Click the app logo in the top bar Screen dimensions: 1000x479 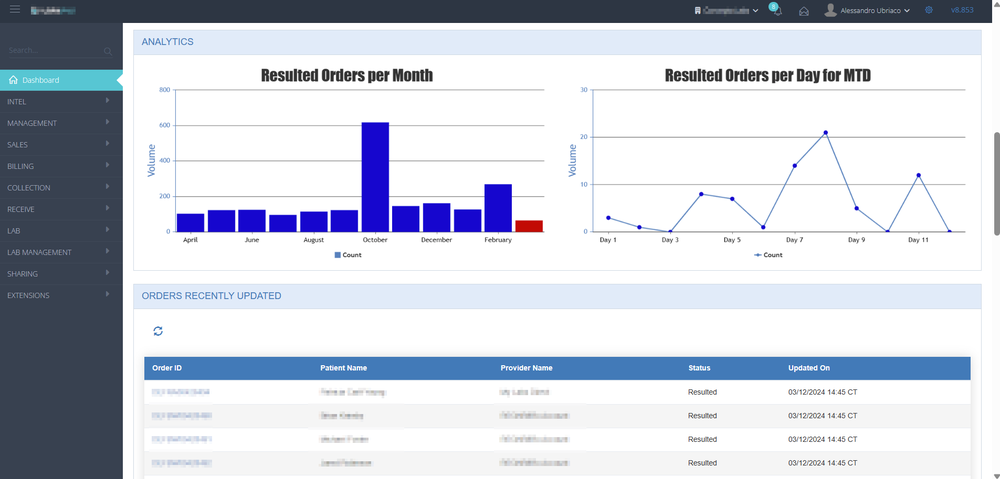[x=53, y=10]
